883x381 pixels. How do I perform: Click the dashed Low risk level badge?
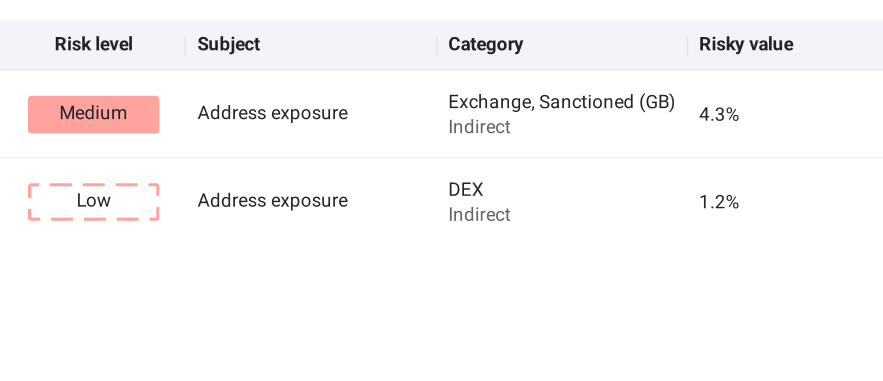click(93, 201)
